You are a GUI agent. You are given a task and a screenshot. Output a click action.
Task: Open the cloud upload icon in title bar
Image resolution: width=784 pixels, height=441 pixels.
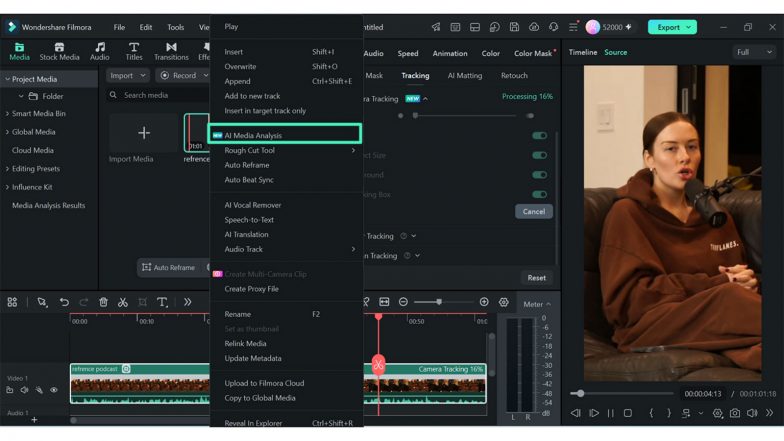coord(534,27)
